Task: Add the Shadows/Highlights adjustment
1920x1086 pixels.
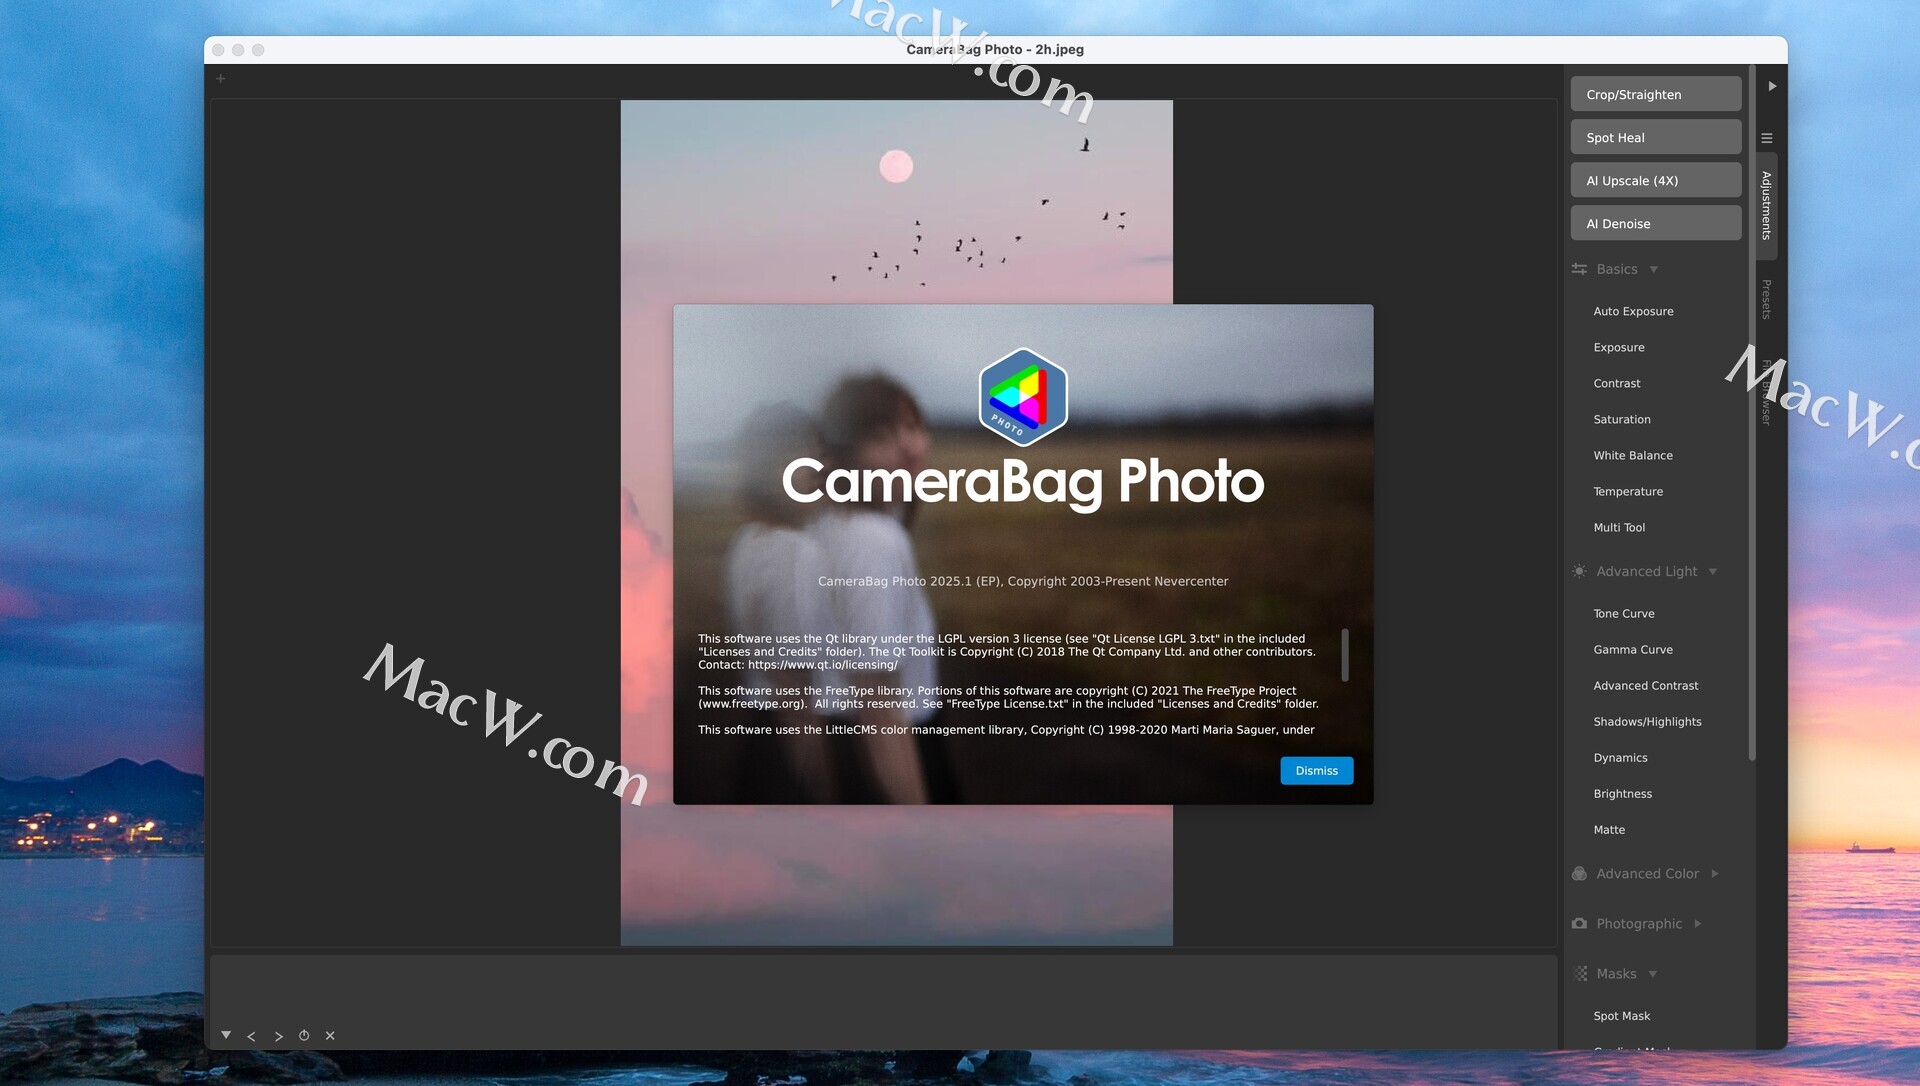Action: pyautogui.click(x=1647, y=721)
